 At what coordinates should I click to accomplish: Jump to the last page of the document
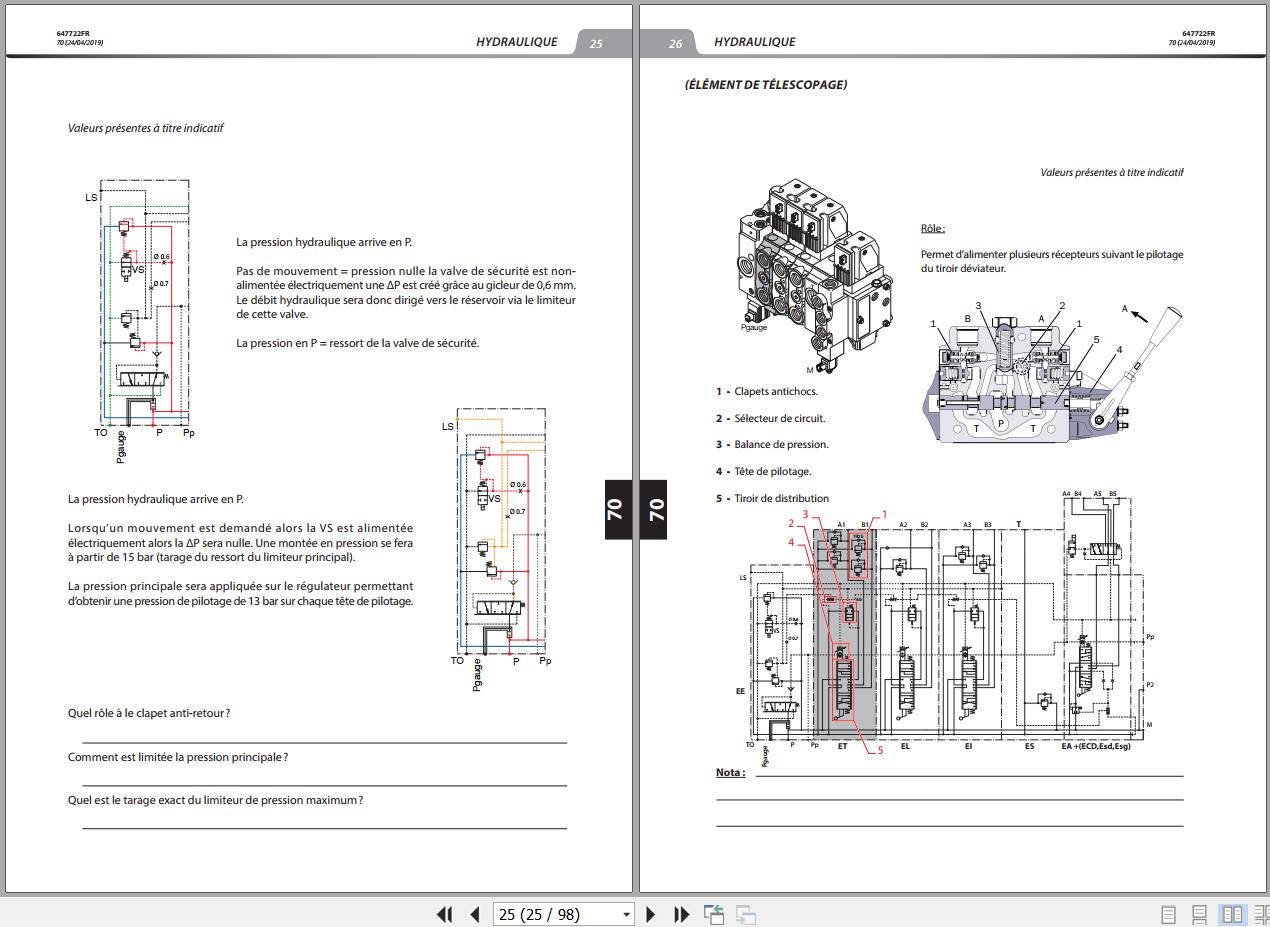(682, 914)
